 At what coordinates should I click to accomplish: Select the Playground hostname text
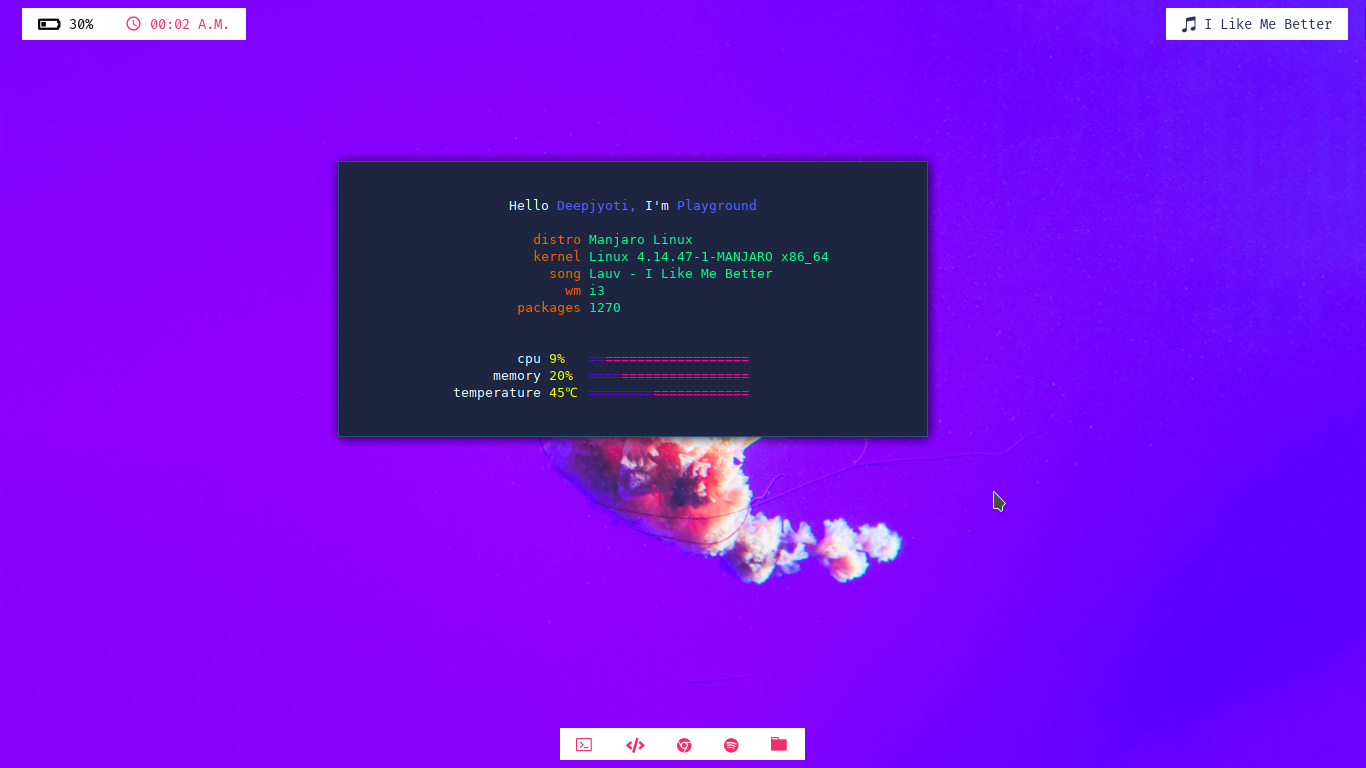tap(717, 205)
